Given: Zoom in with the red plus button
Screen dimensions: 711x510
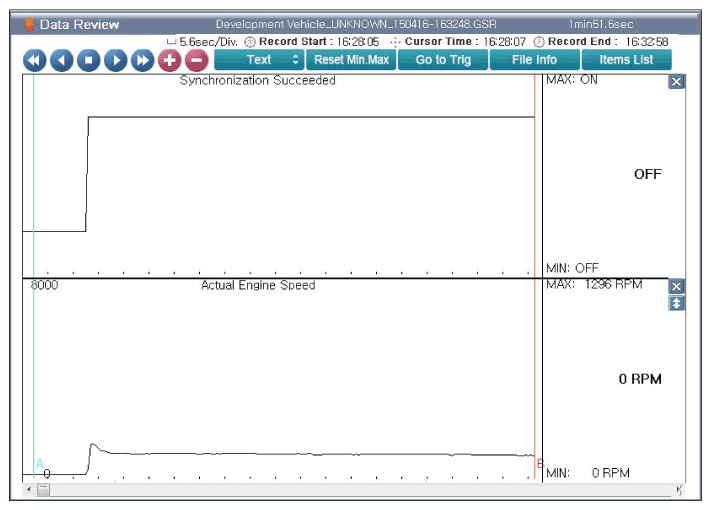Looking at the screenshot, I should coord(170,60).
